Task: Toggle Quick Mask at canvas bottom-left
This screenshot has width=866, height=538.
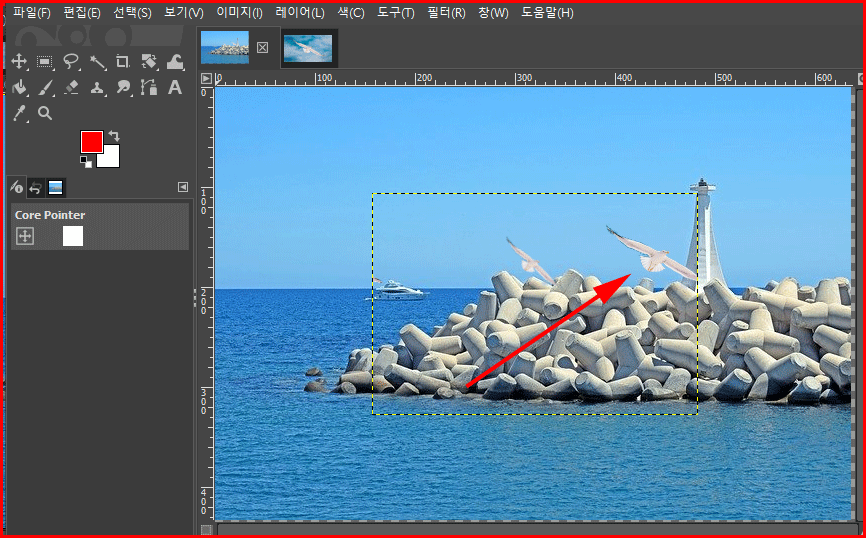Action: pos(207,530)
